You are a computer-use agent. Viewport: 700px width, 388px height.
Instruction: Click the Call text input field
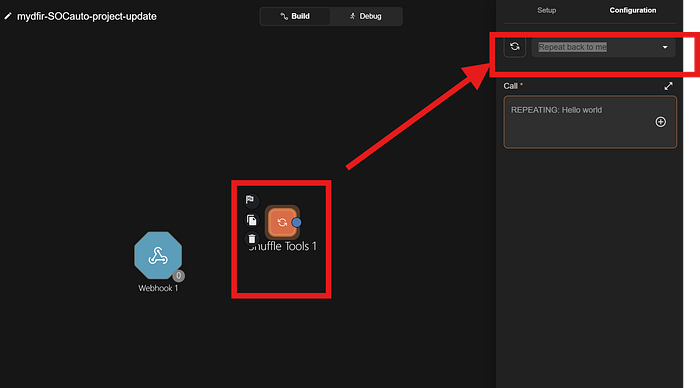[590, 122]
